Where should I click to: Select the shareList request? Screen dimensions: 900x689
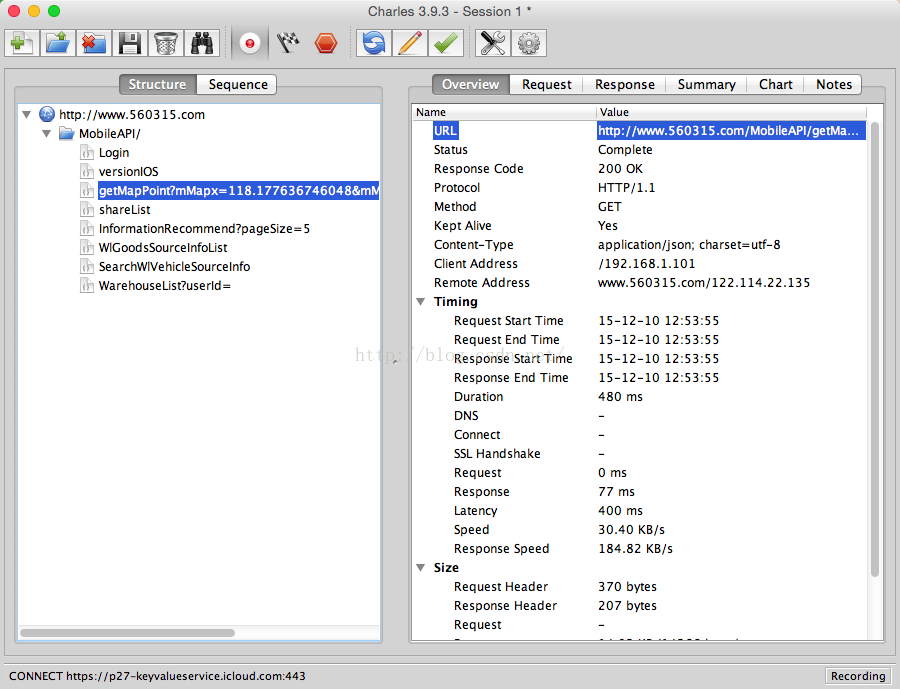125,210
